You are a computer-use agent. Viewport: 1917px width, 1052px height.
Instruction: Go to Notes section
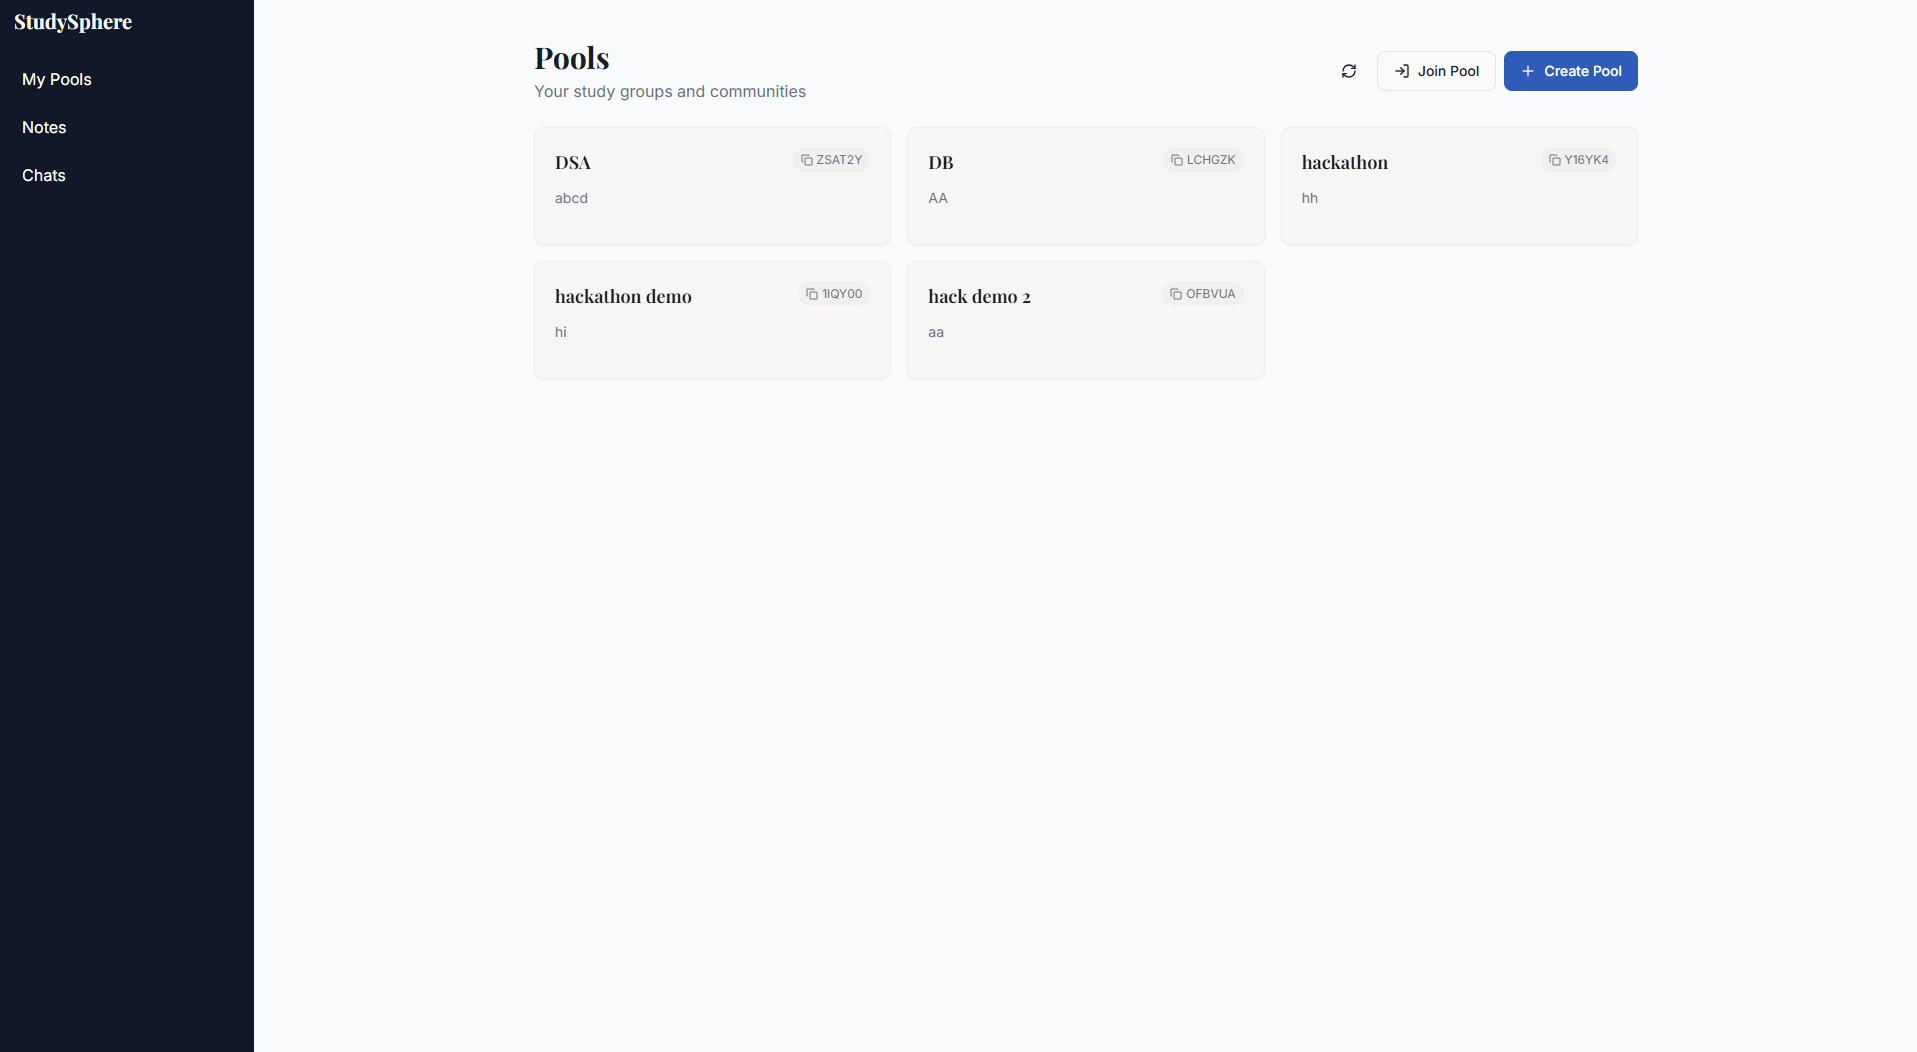pyautogui.click(x=44, y=127)
